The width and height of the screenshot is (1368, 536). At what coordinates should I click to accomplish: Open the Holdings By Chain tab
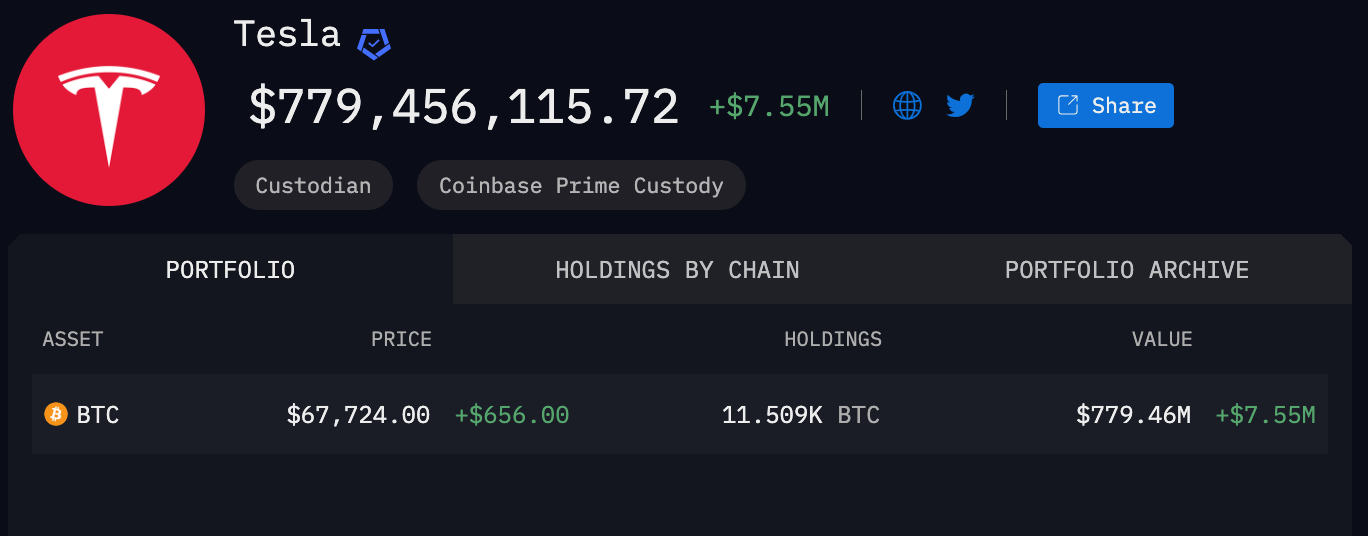[677, 270]
